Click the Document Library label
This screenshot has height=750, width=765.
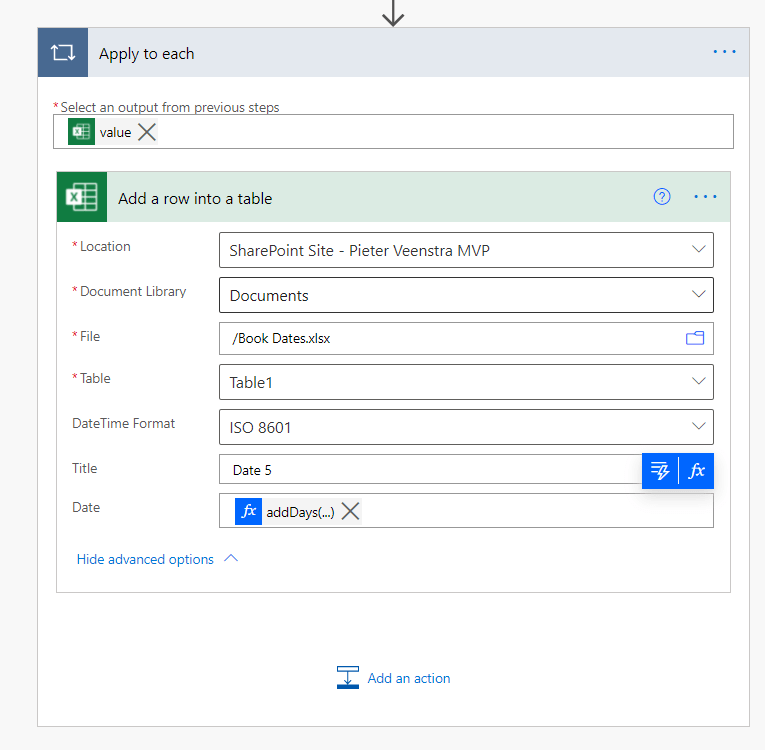(133, 291)
